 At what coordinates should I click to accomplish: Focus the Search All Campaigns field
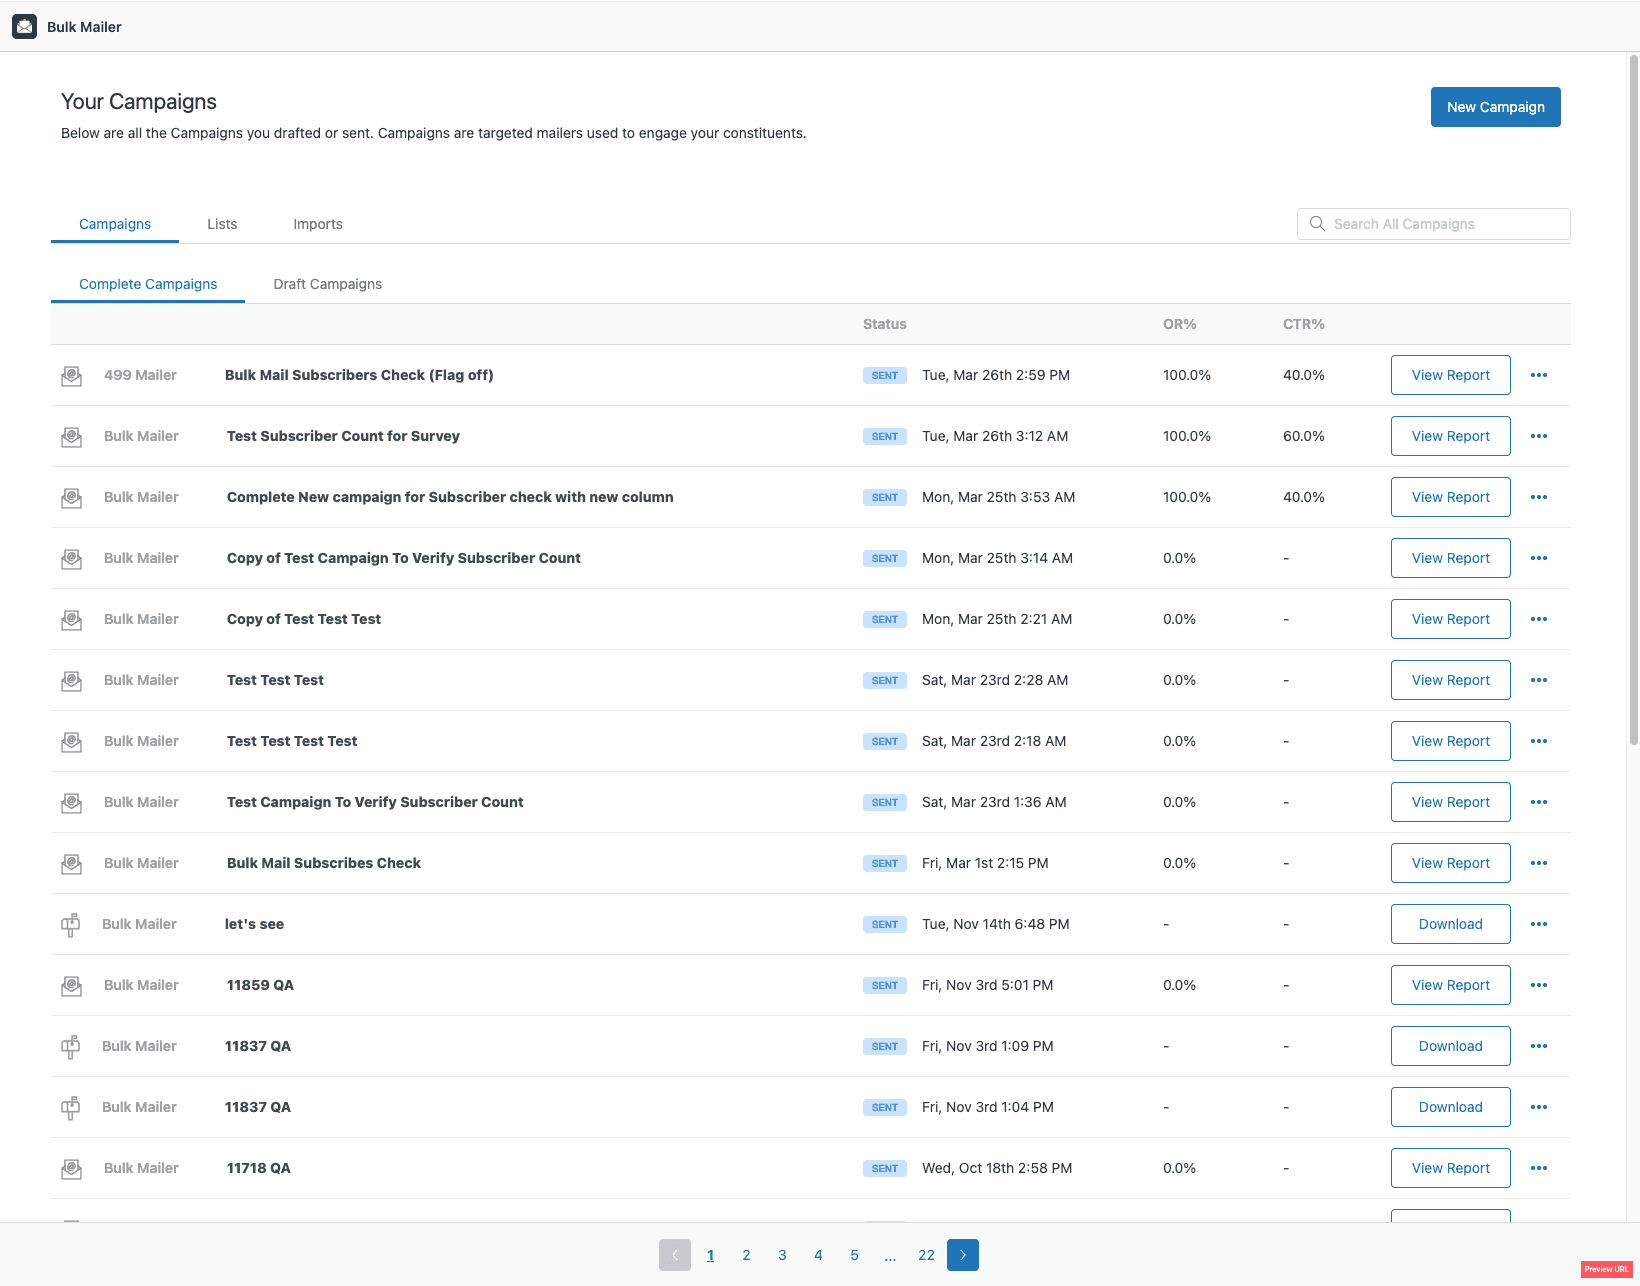click(x=1434, y=224)
